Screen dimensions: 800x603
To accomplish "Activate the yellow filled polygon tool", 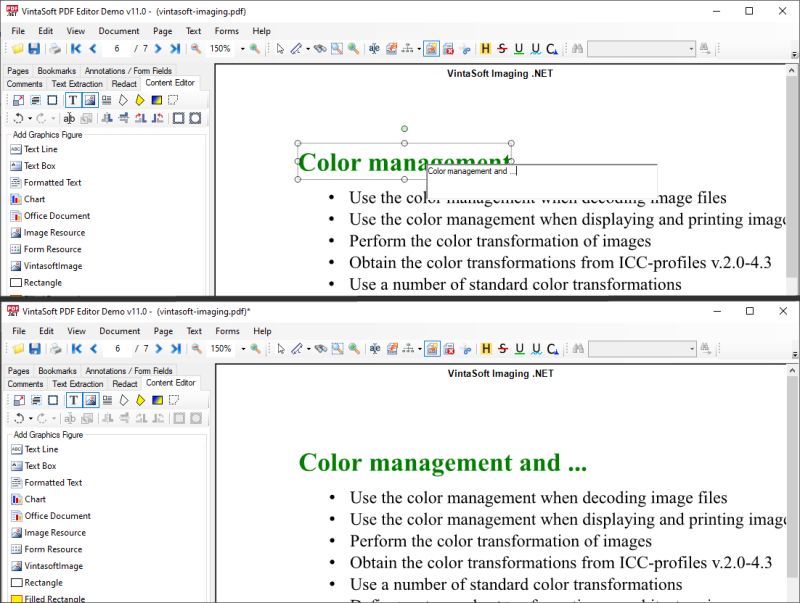I will [141, 100].
